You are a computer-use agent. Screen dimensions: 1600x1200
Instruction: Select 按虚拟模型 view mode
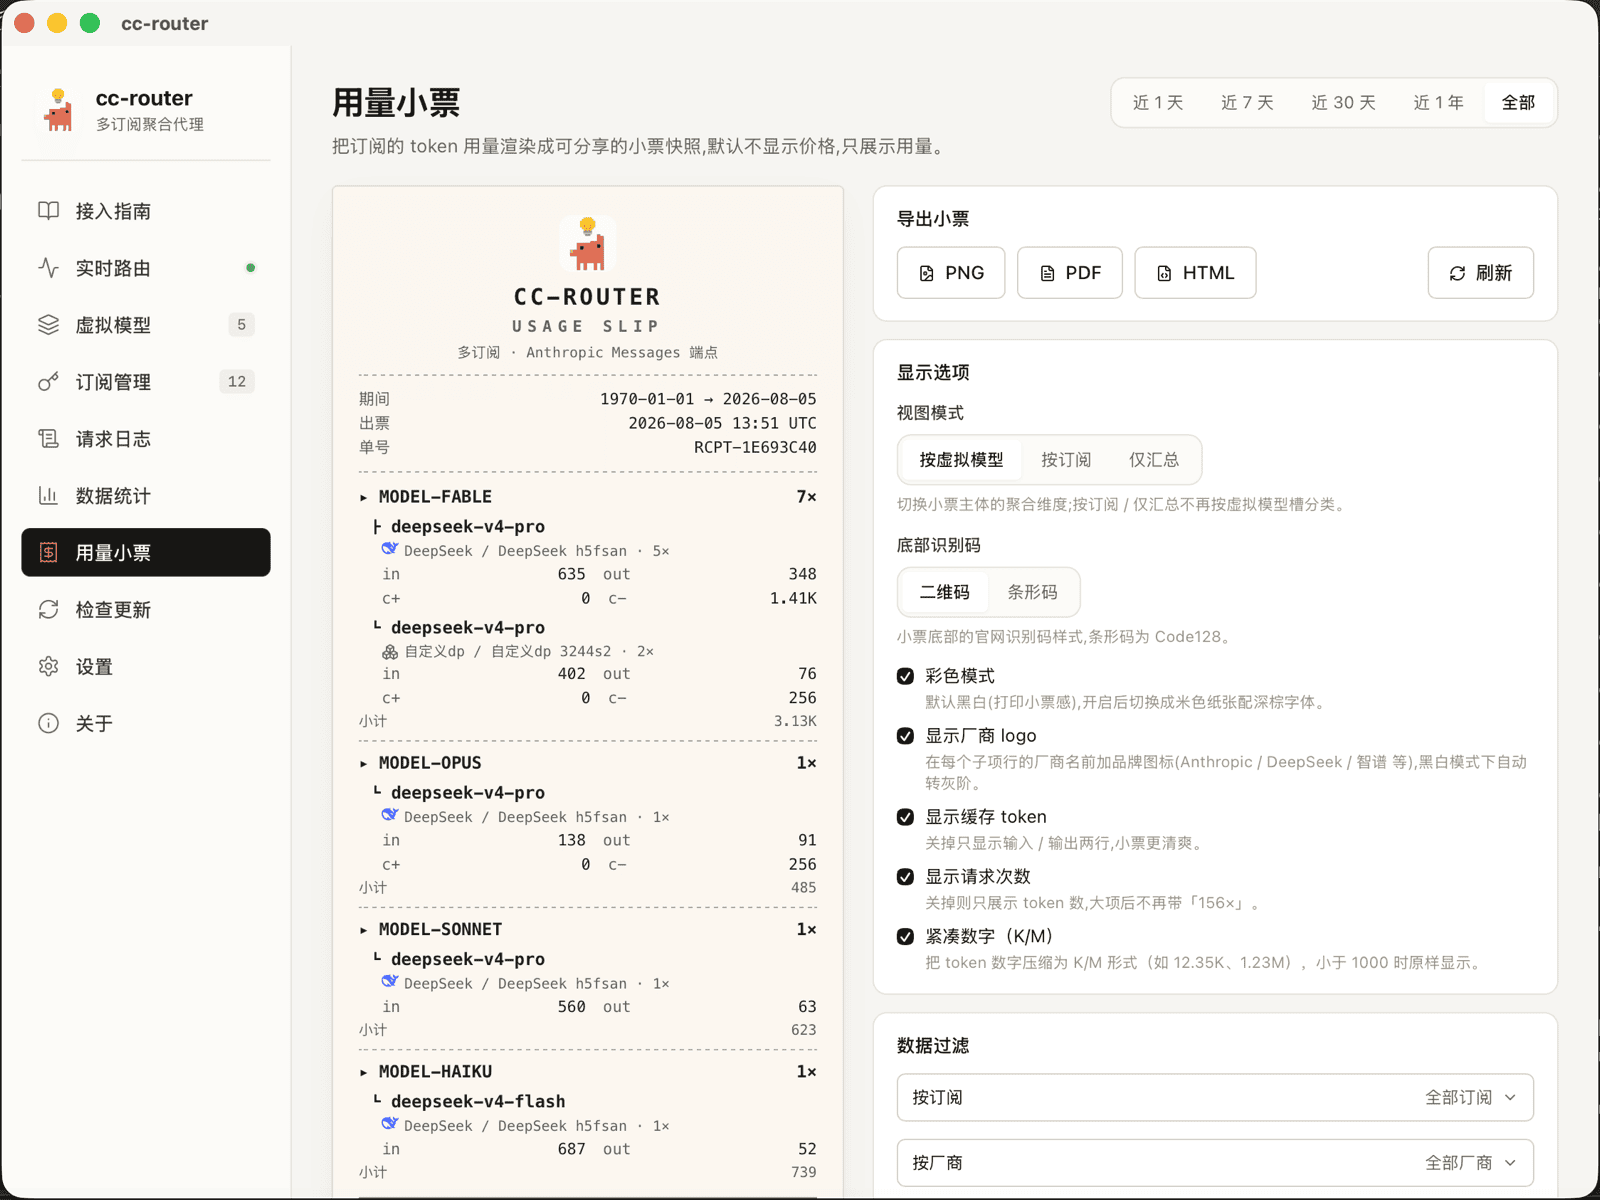961,460
